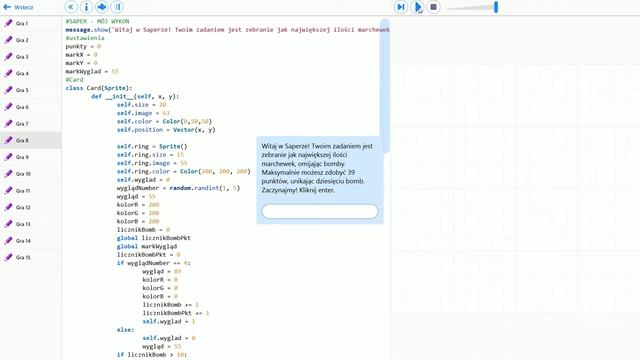
Task: Click the comment line '#ustawienia'
Action: (85, 38)
